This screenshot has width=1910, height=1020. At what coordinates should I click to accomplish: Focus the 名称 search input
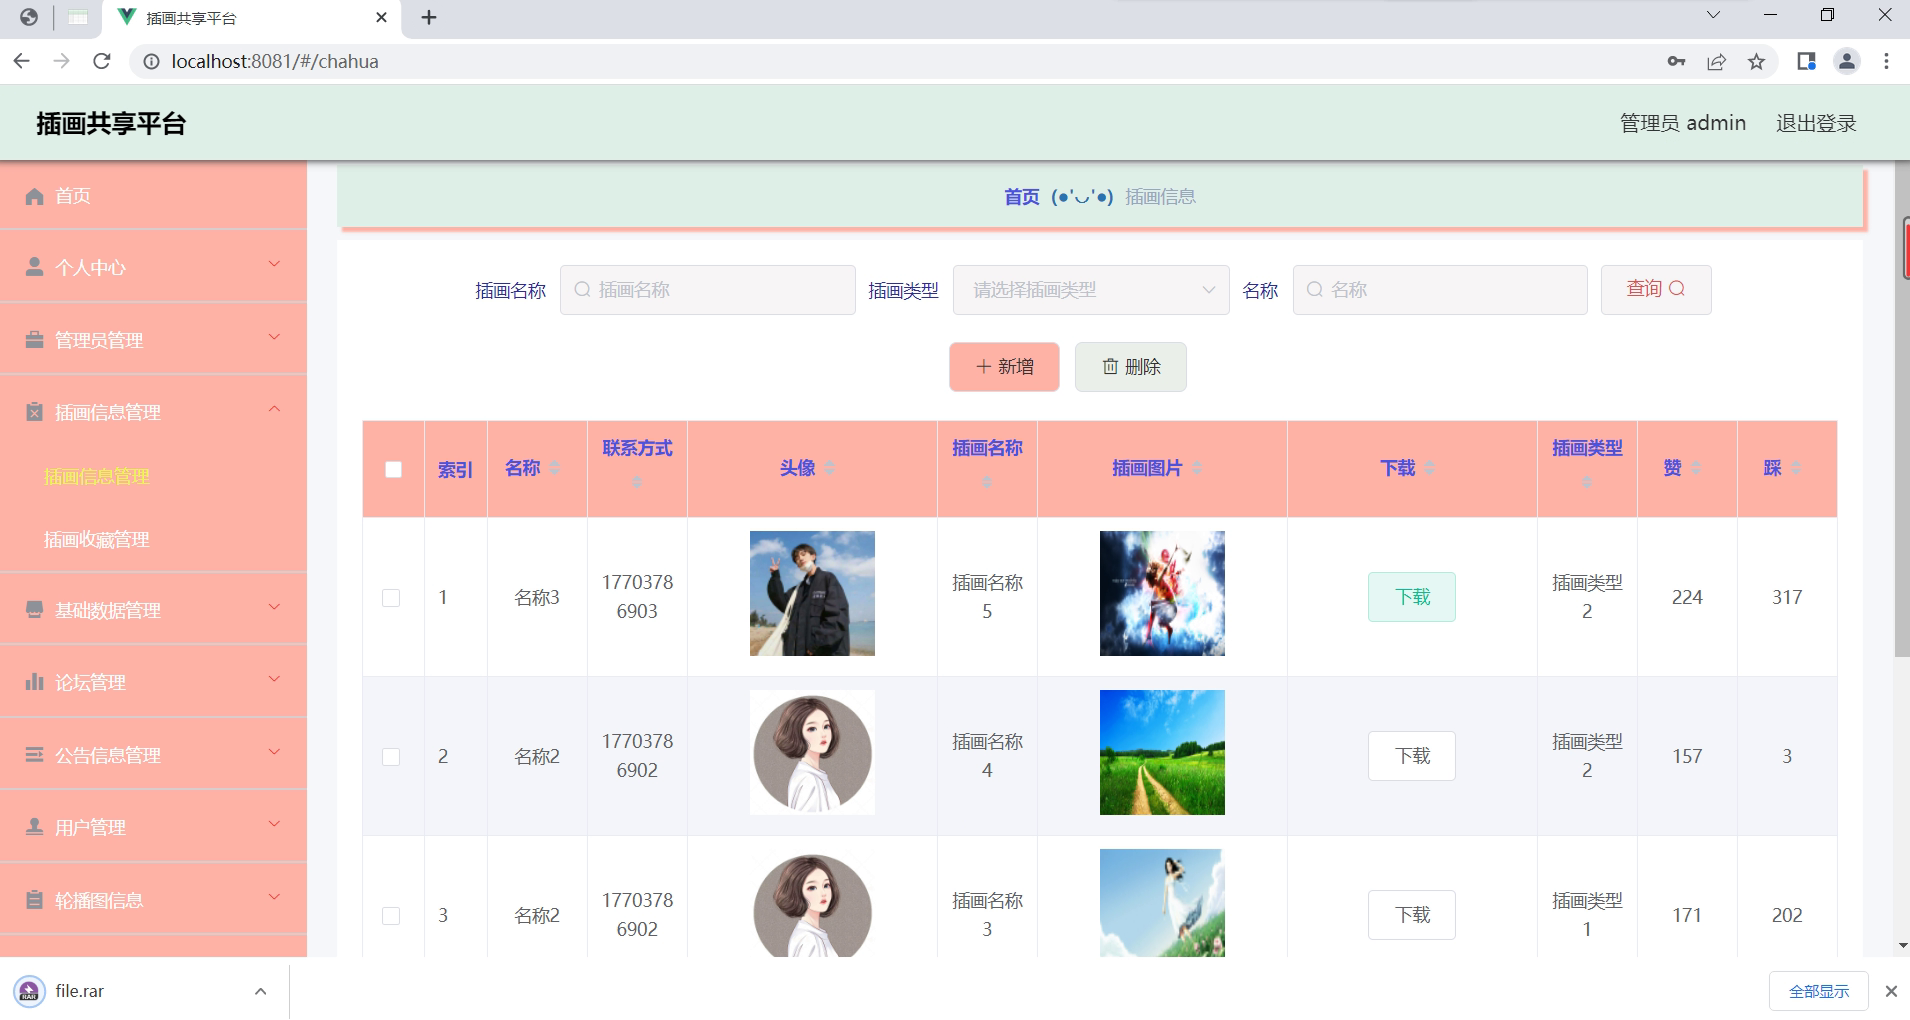(1440, 290)
